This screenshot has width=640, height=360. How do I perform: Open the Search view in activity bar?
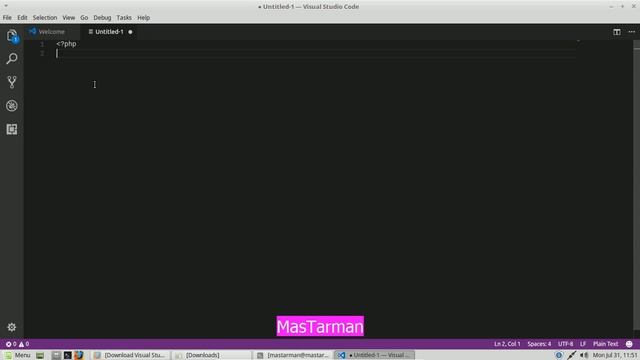click(x=12, y=59)
